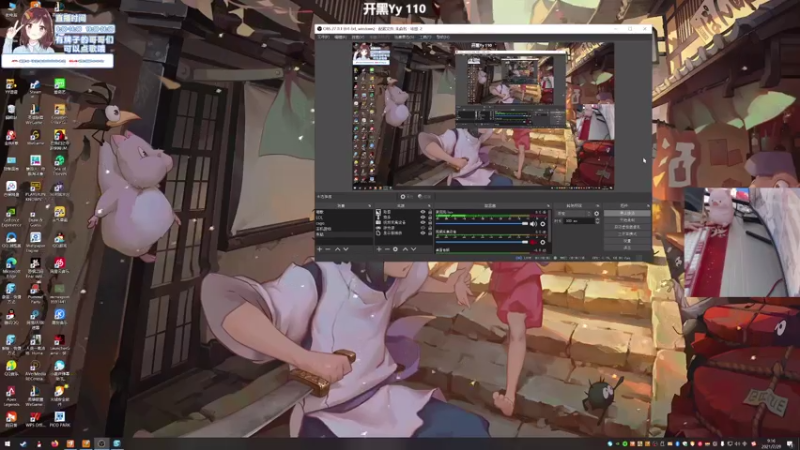
Task: Open 滤镜 (Filters) button under preview
Action: point(424,196)
